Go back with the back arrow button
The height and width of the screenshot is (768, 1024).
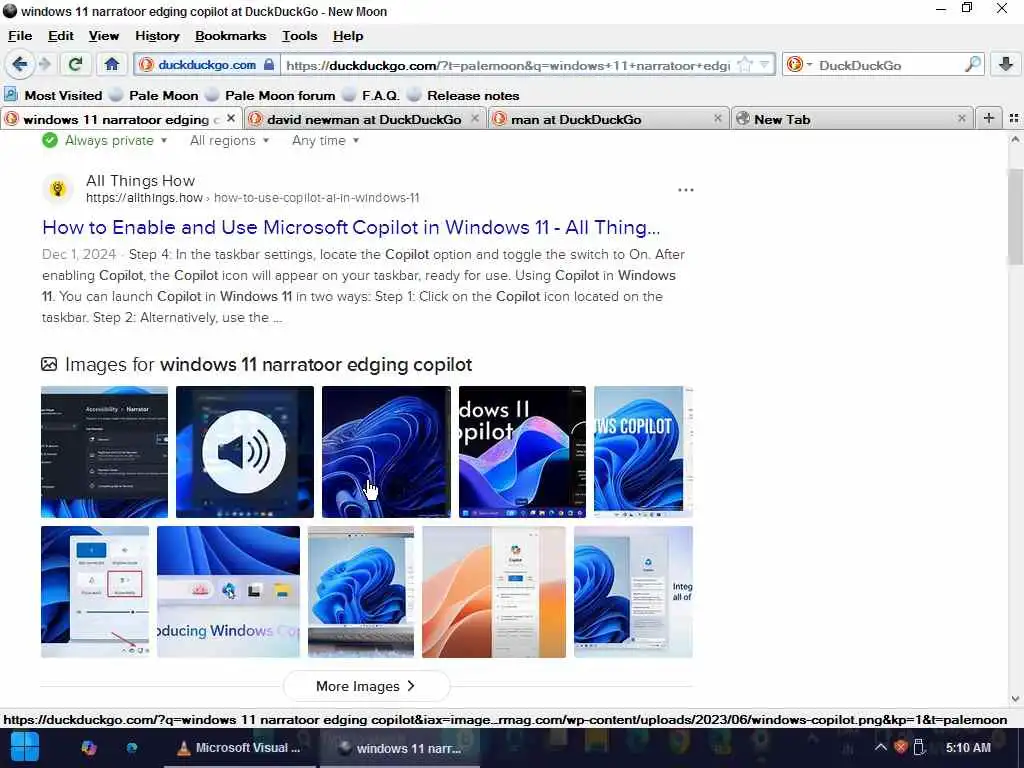(x=20, y=65)
